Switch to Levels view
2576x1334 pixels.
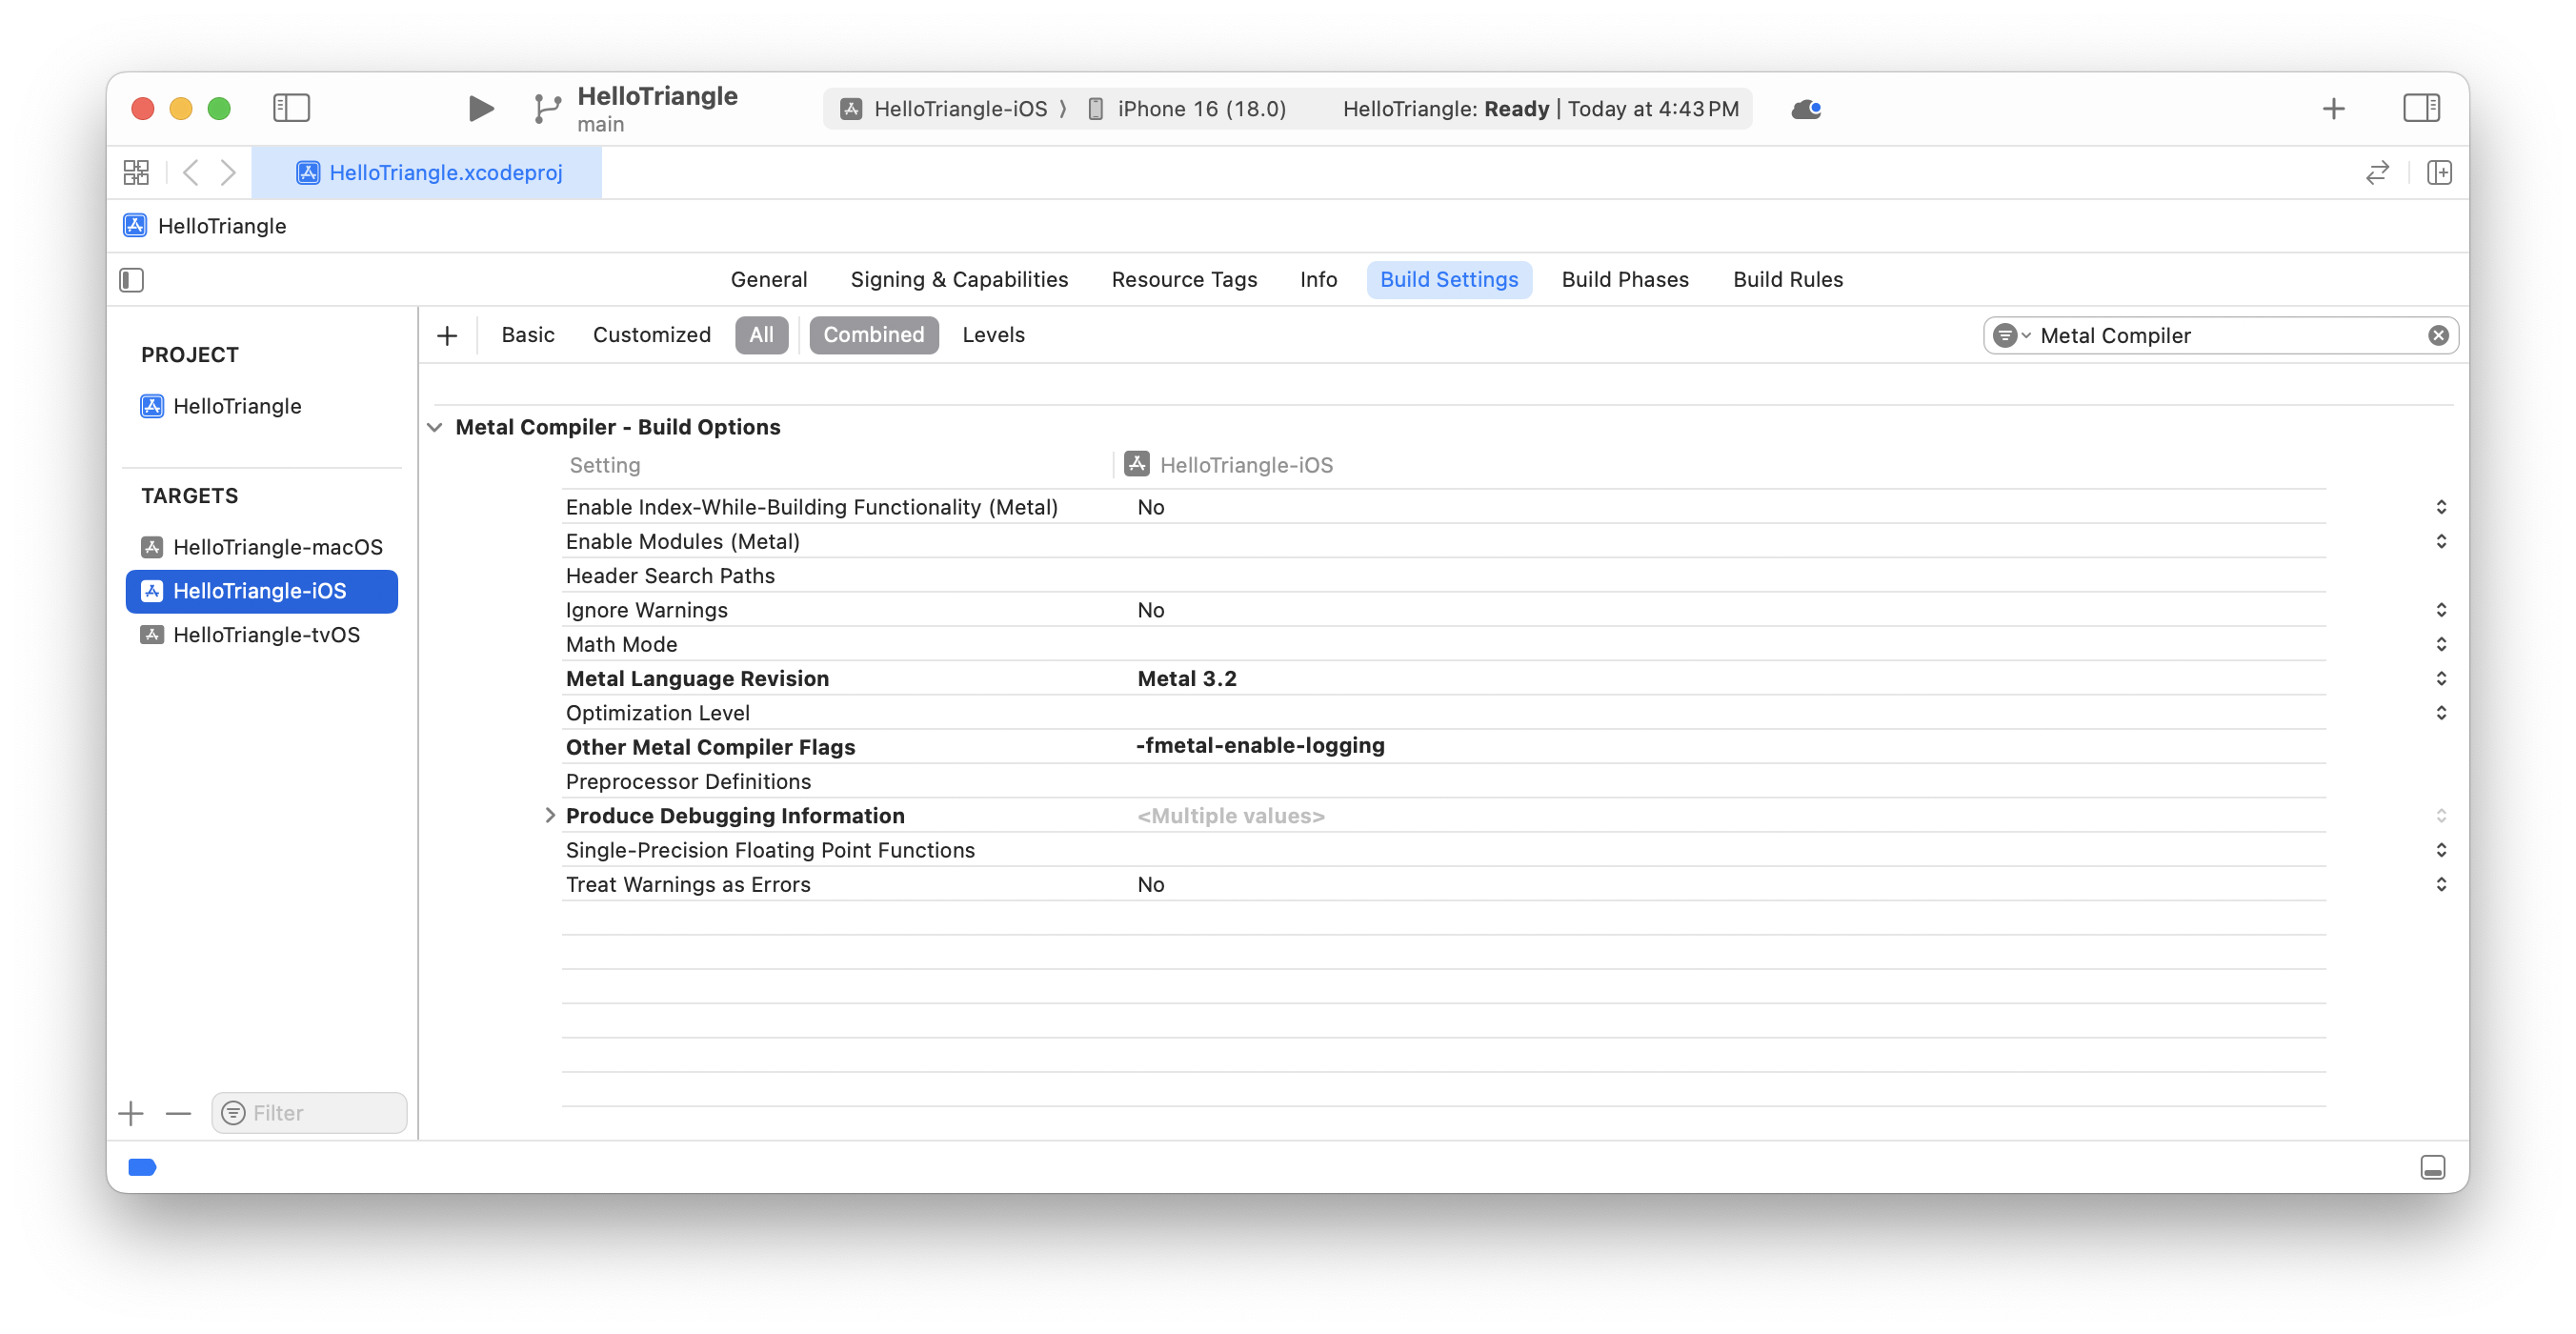[x=993, y=335]
